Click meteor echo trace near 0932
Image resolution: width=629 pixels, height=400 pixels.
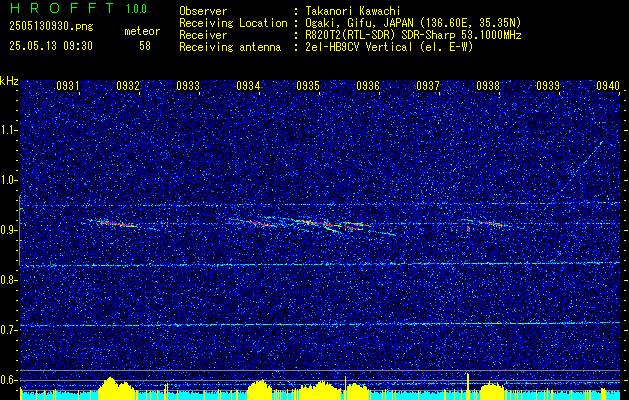pos(116,223)
